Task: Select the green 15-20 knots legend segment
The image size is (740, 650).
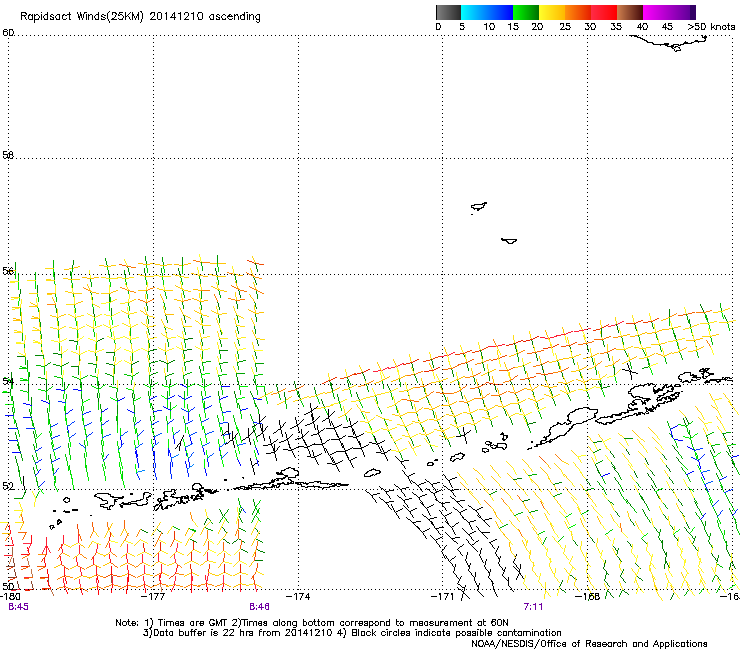Action: click(526, 12)
